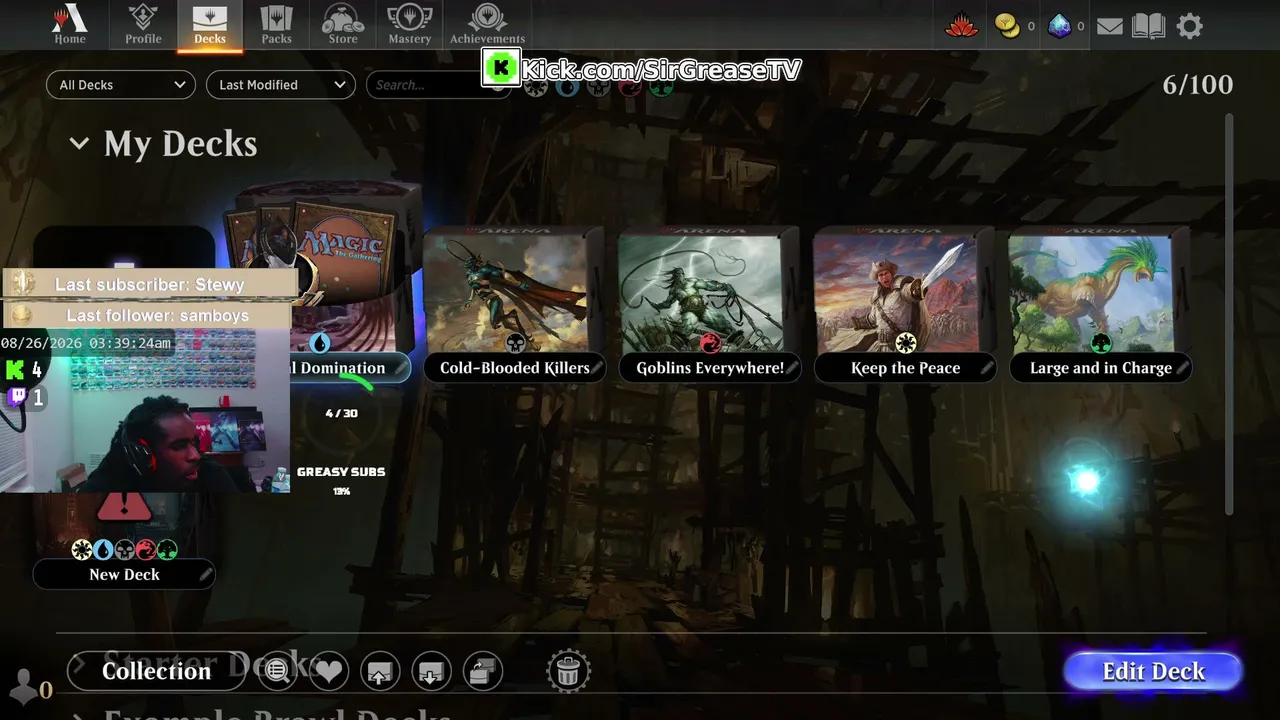Export the deck with down-arrow icon
The height and width of the screenshot is (720, 1280).
(431, 671)
